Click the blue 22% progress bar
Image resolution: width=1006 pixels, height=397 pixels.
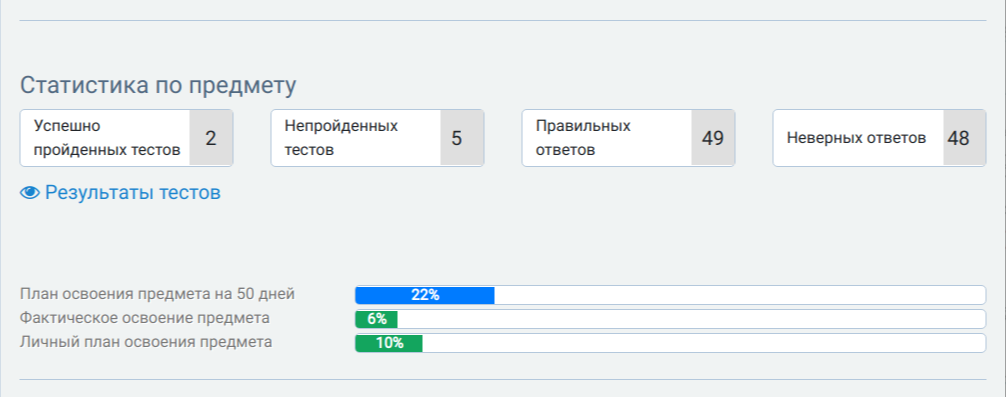tap(425, 295)
